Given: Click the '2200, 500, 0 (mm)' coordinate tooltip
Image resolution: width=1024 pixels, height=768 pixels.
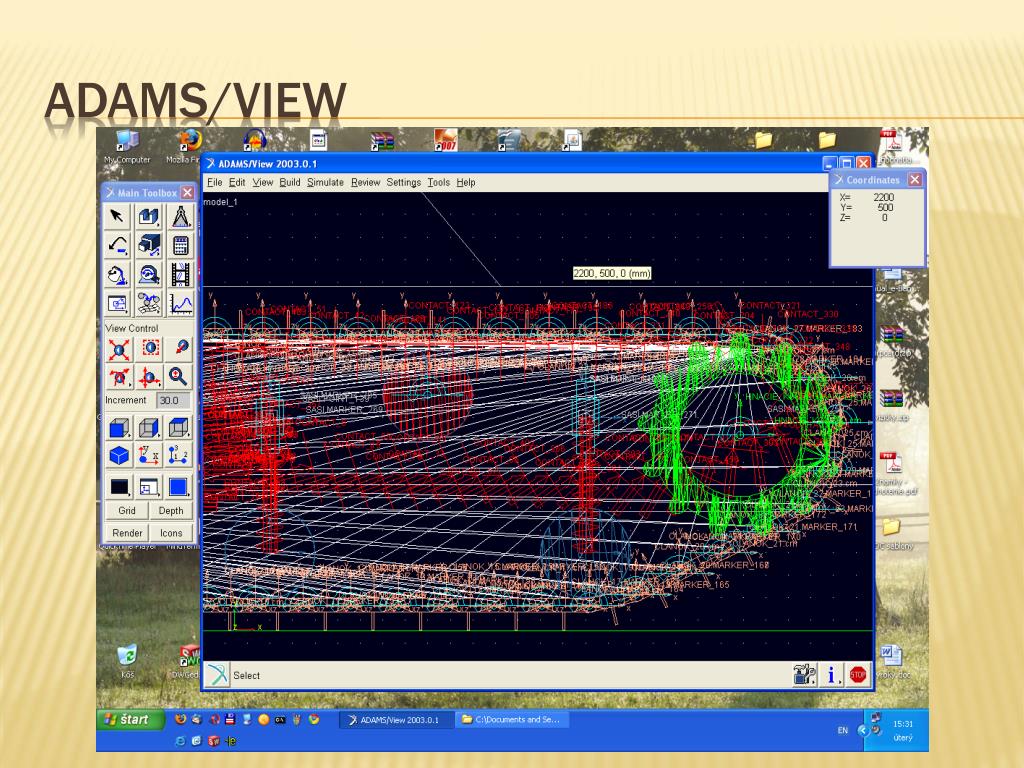Looking at the screenshot, I should click(x=612, y=273).
